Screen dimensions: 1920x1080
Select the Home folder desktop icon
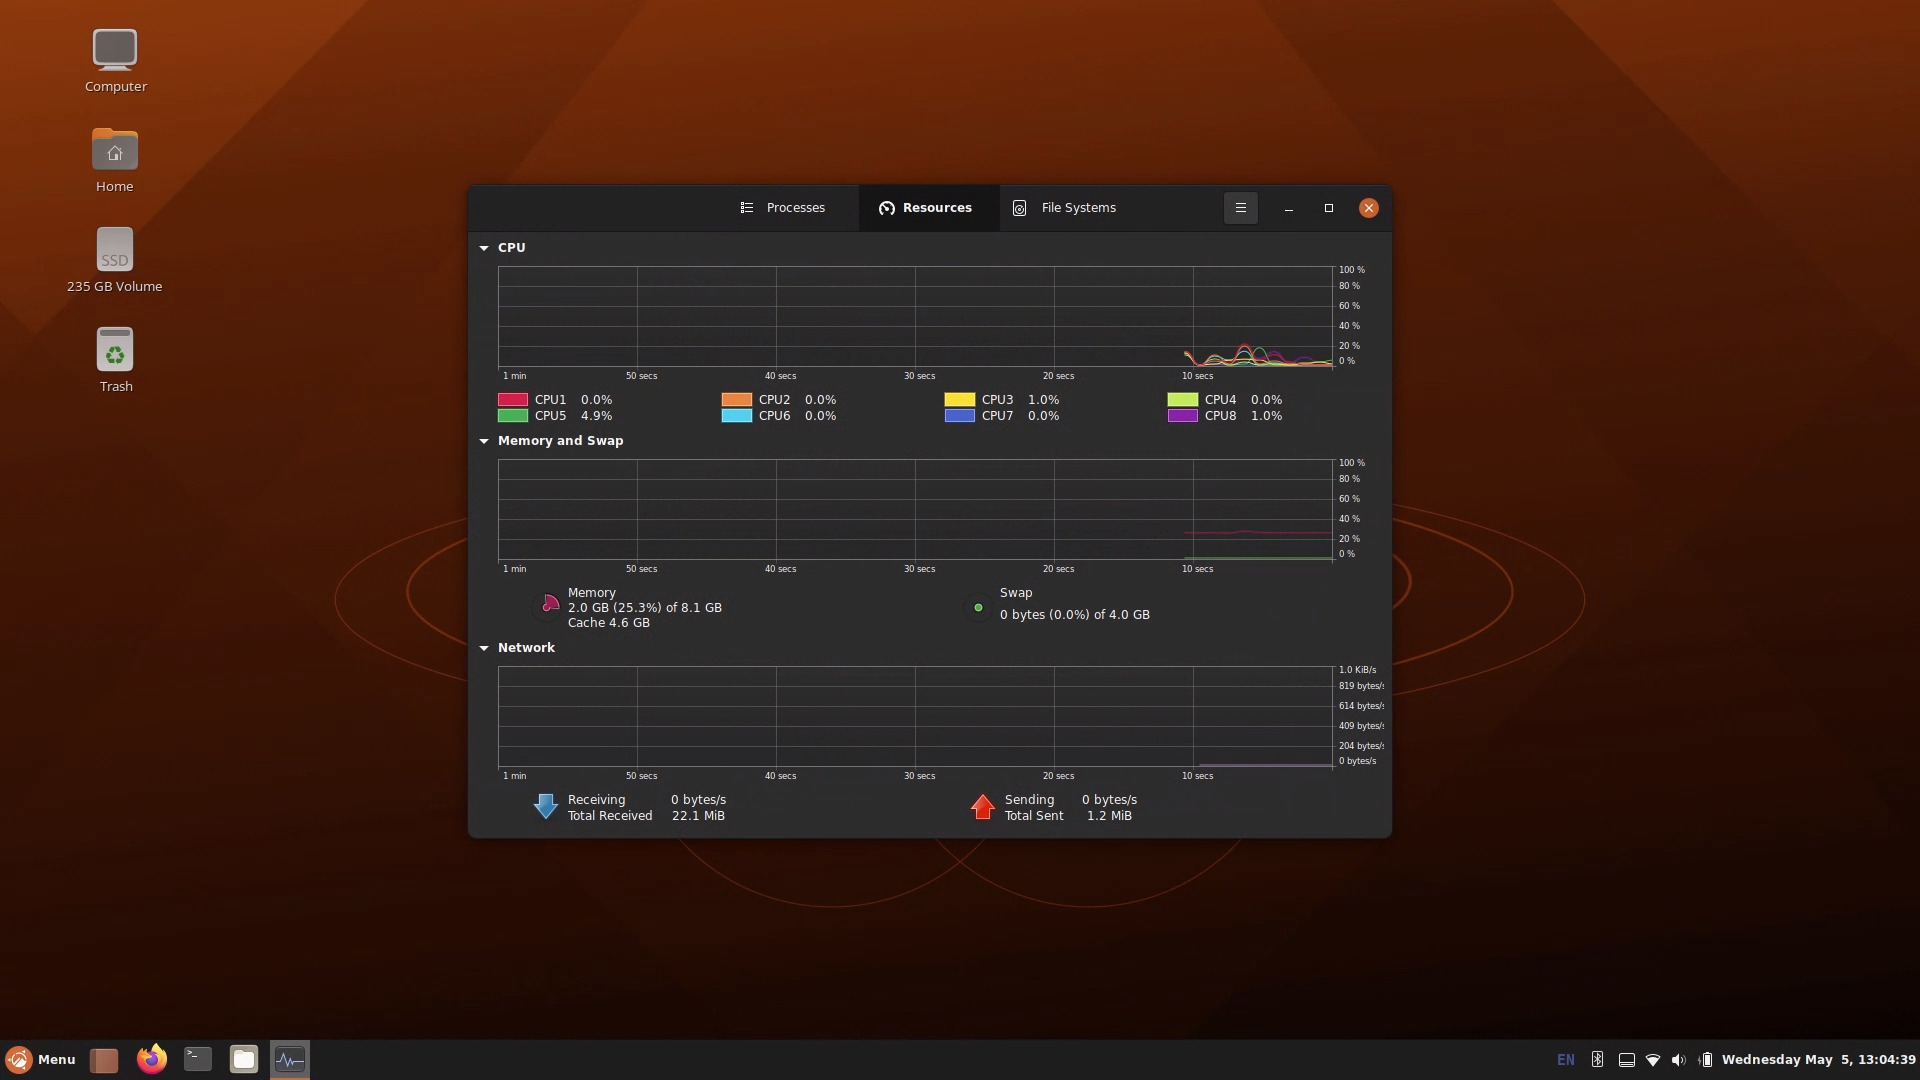pyautogui.click(x=114, y=151)
